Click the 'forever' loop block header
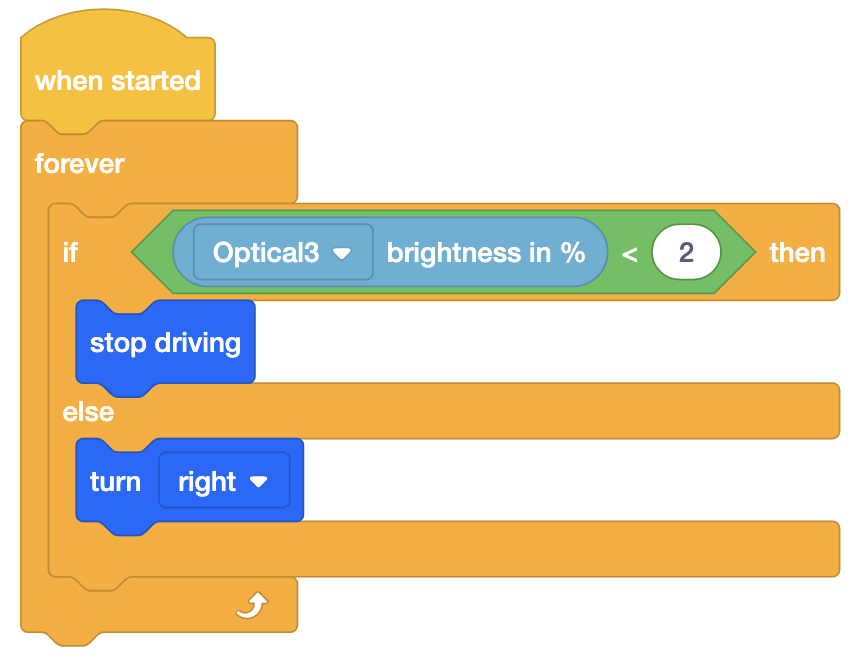Screen dimensions: 862x660 click(x=79, y=164)
